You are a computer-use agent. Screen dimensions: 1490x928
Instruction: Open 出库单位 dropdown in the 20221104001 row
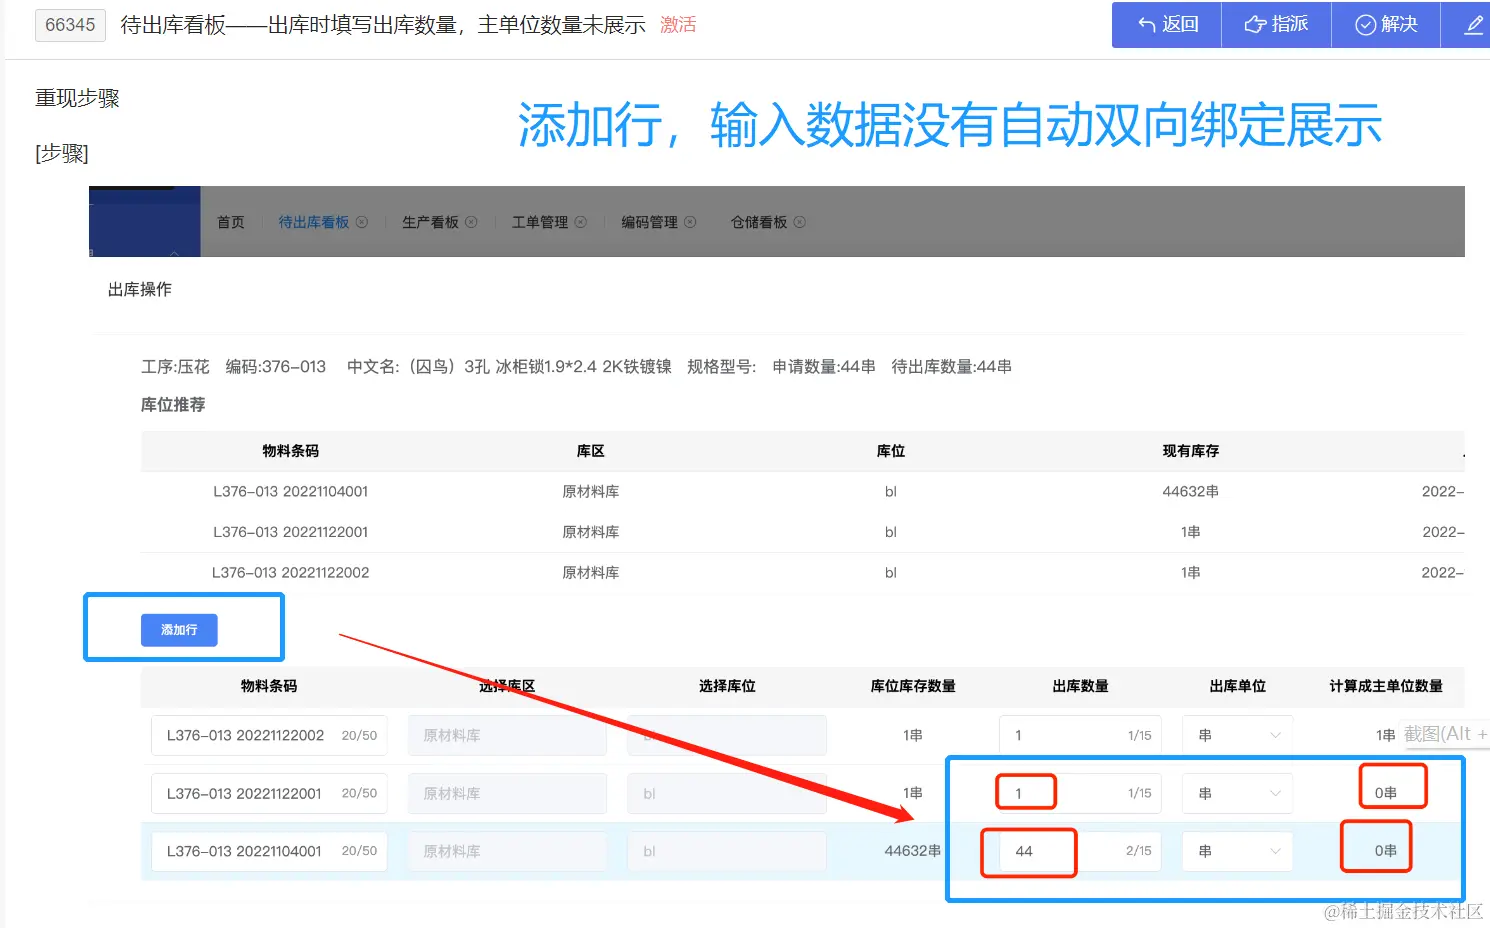point(1238,851)
